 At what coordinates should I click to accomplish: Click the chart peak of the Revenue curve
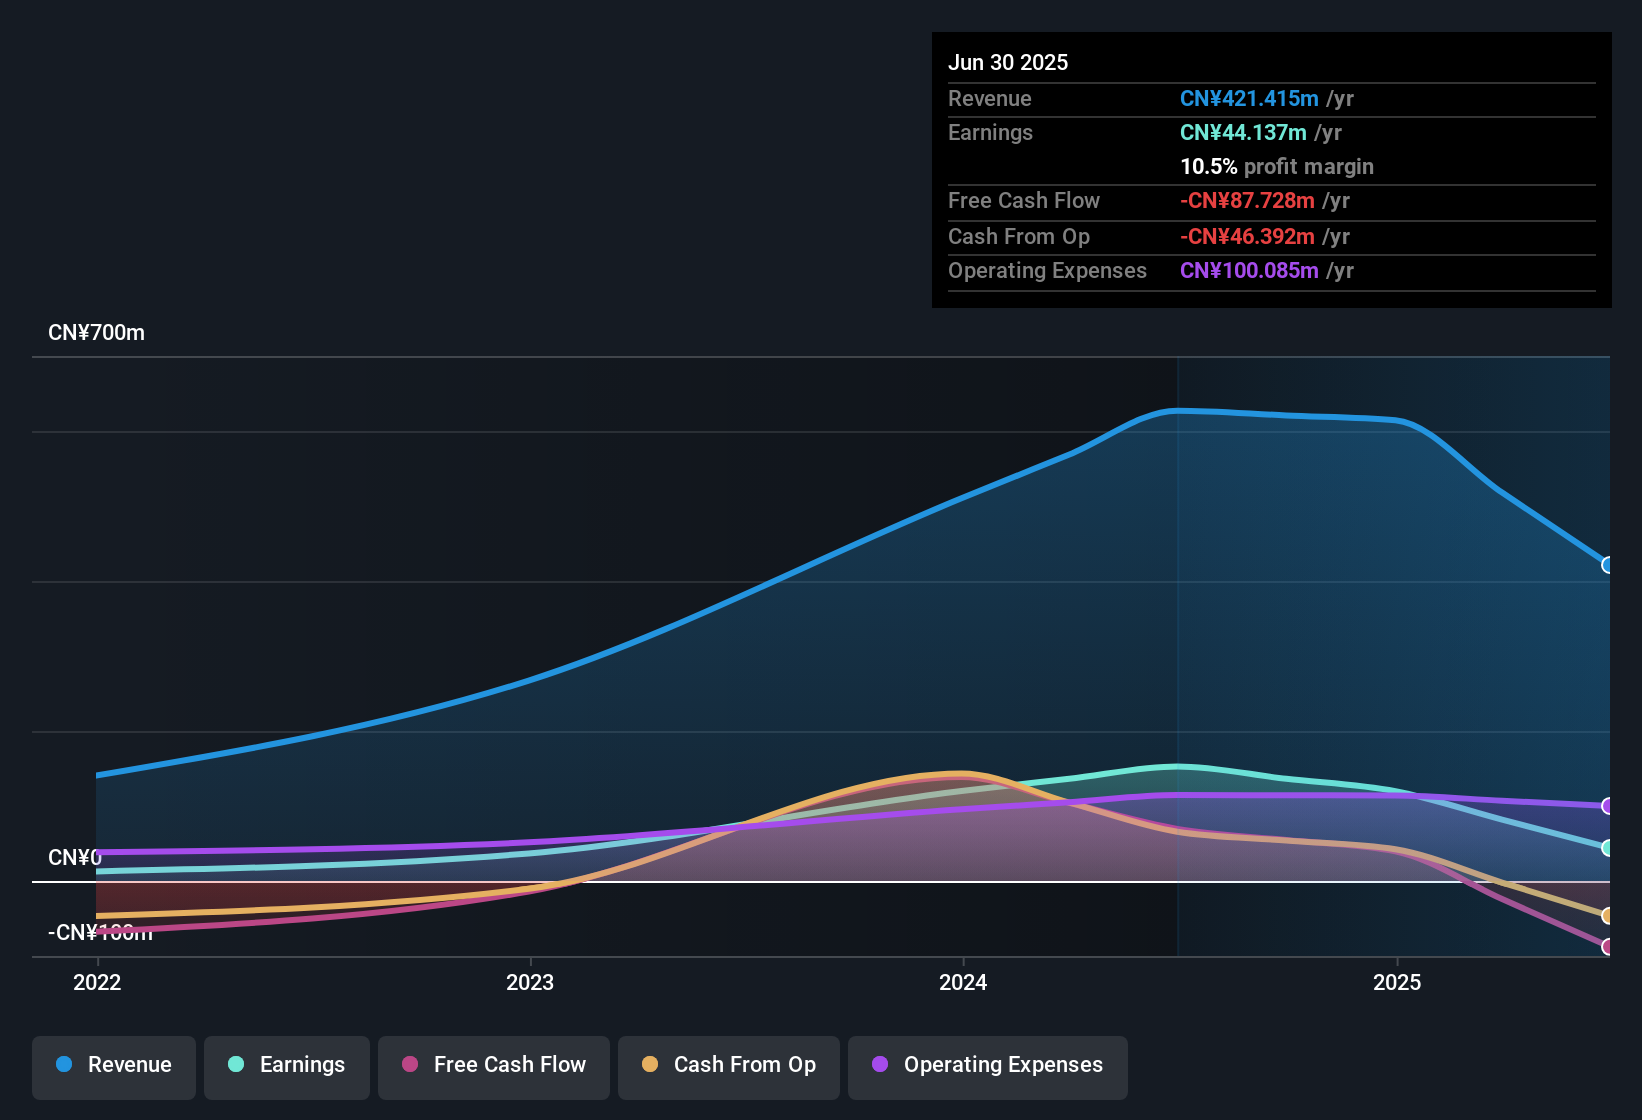1175,410
